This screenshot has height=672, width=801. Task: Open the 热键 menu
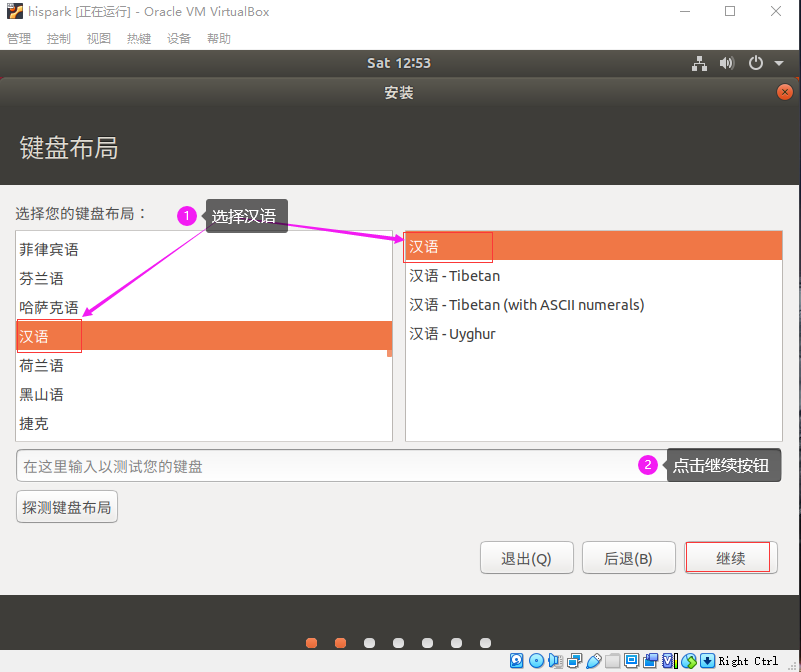pos(139,38)
